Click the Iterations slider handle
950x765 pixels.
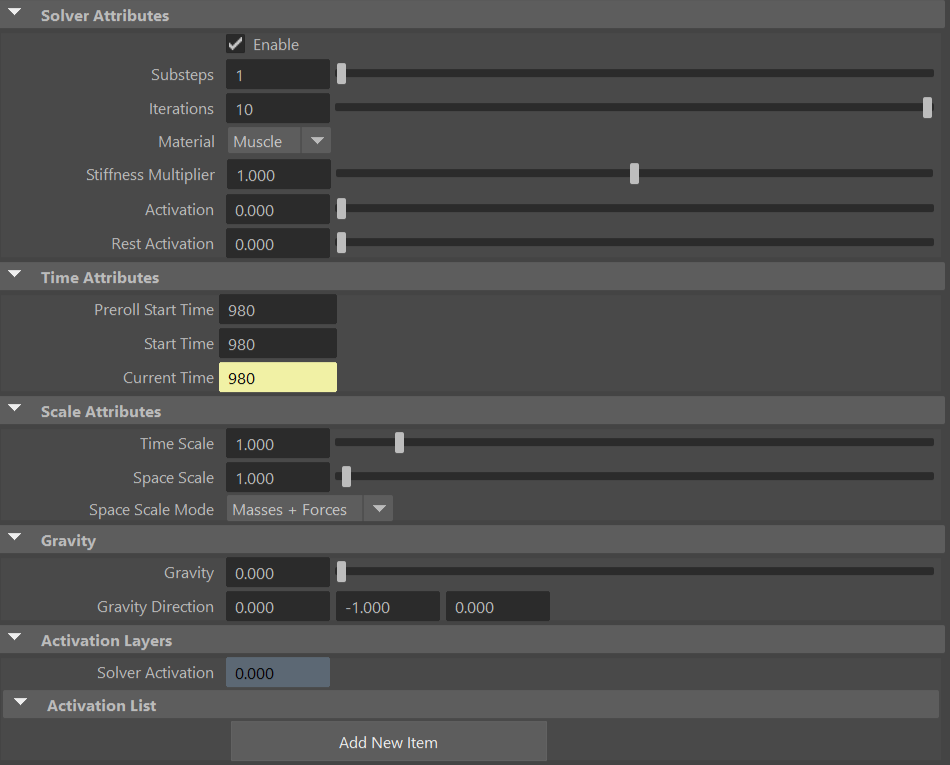click(926, 107)
